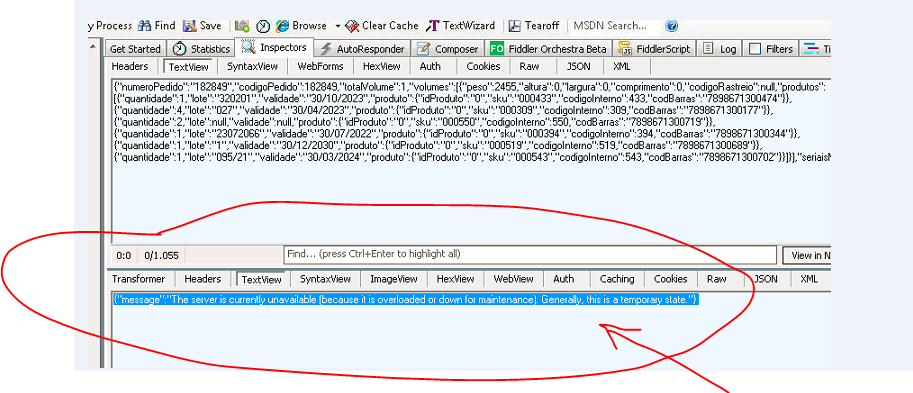Select the response TextView tab
Viewport: 913px width, 393px height.
coord(261,279)
